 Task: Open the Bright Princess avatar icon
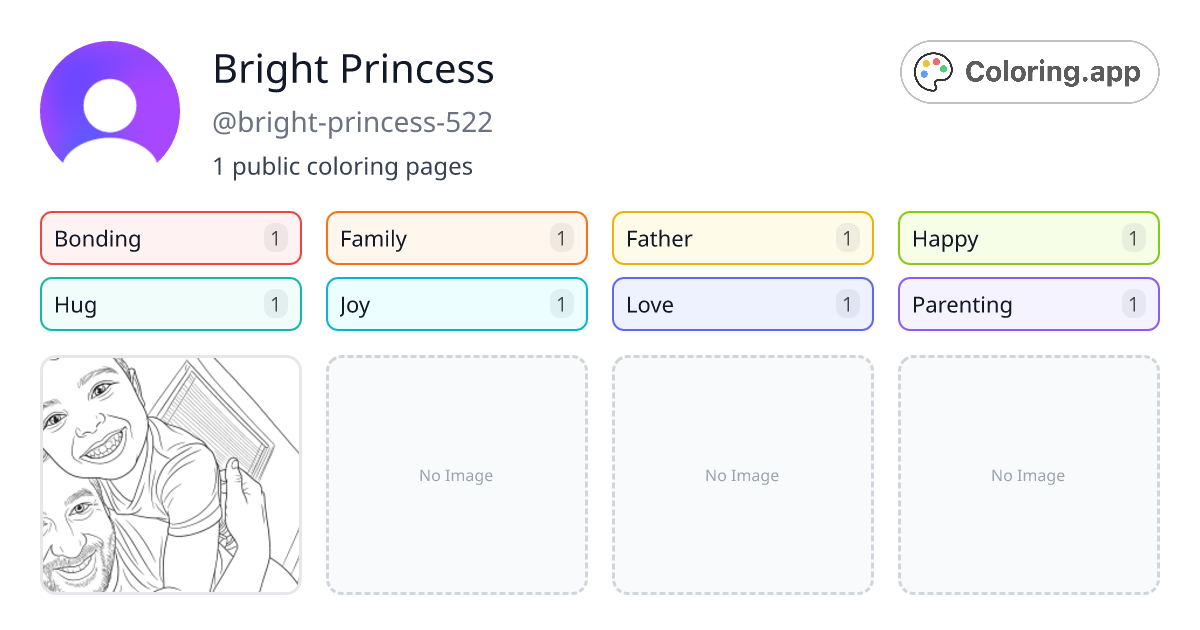[109, 108]
